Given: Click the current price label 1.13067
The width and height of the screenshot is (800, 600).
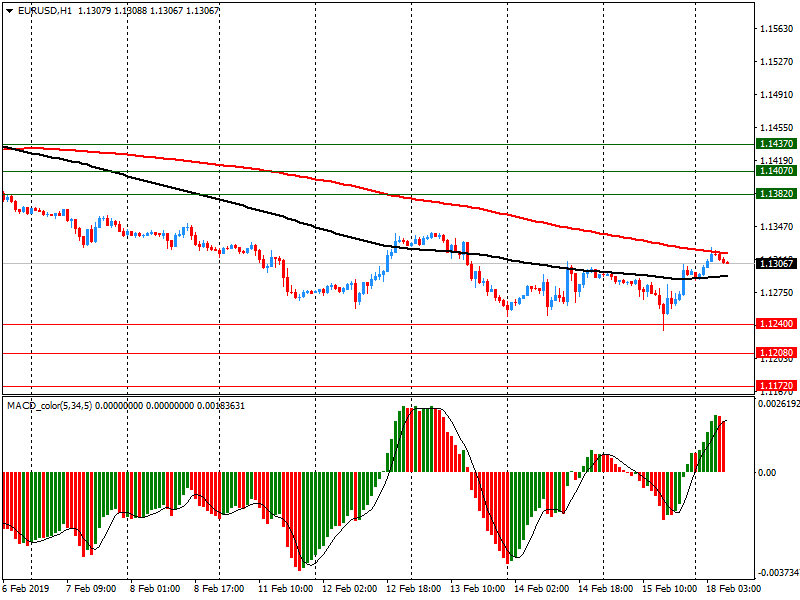Looking at the screenshot, I should tap(777, 264).
